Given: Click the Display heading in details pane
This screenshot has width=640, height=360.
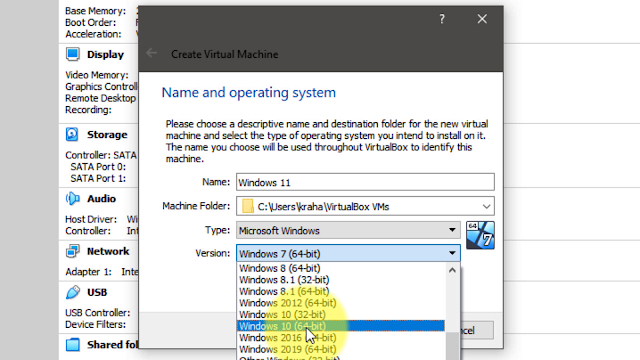Looking at the screenshot, I should coord(105,55).
